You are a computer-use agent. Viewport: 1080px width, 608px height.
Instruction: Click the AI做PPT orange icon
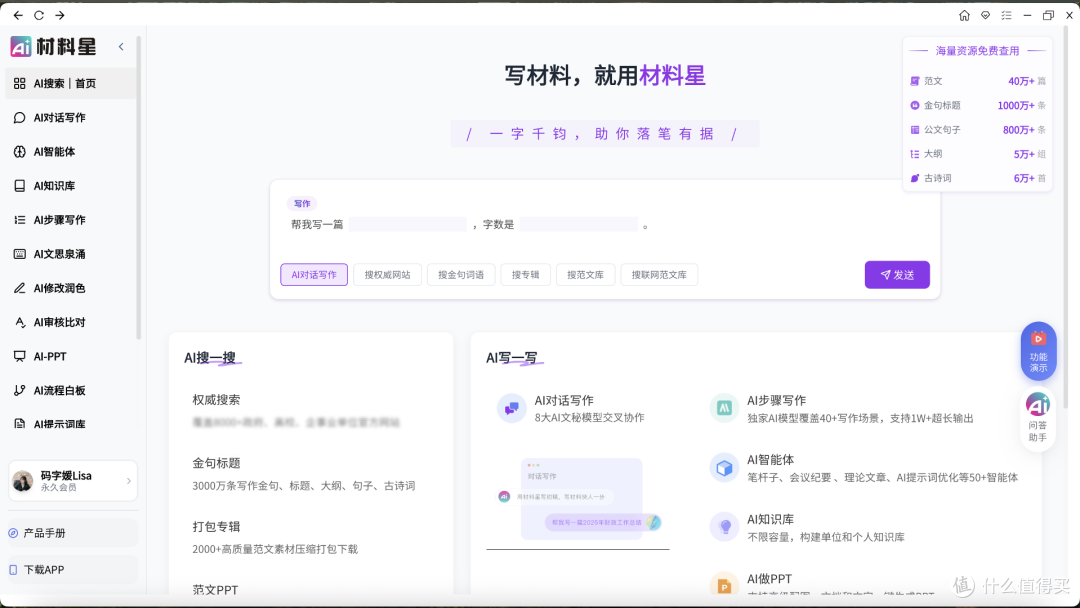[724, 585]
